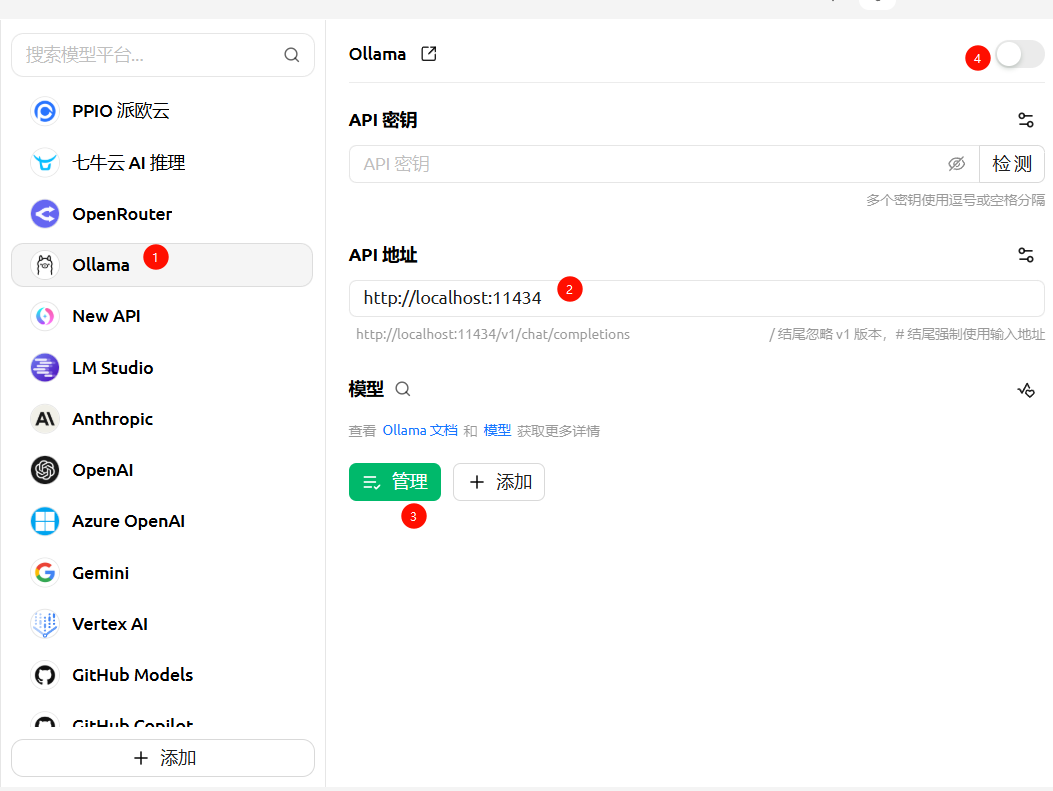Click the green 管理 manage models button
Viewport: 1053px width, 791px height.
pos(395,482)
